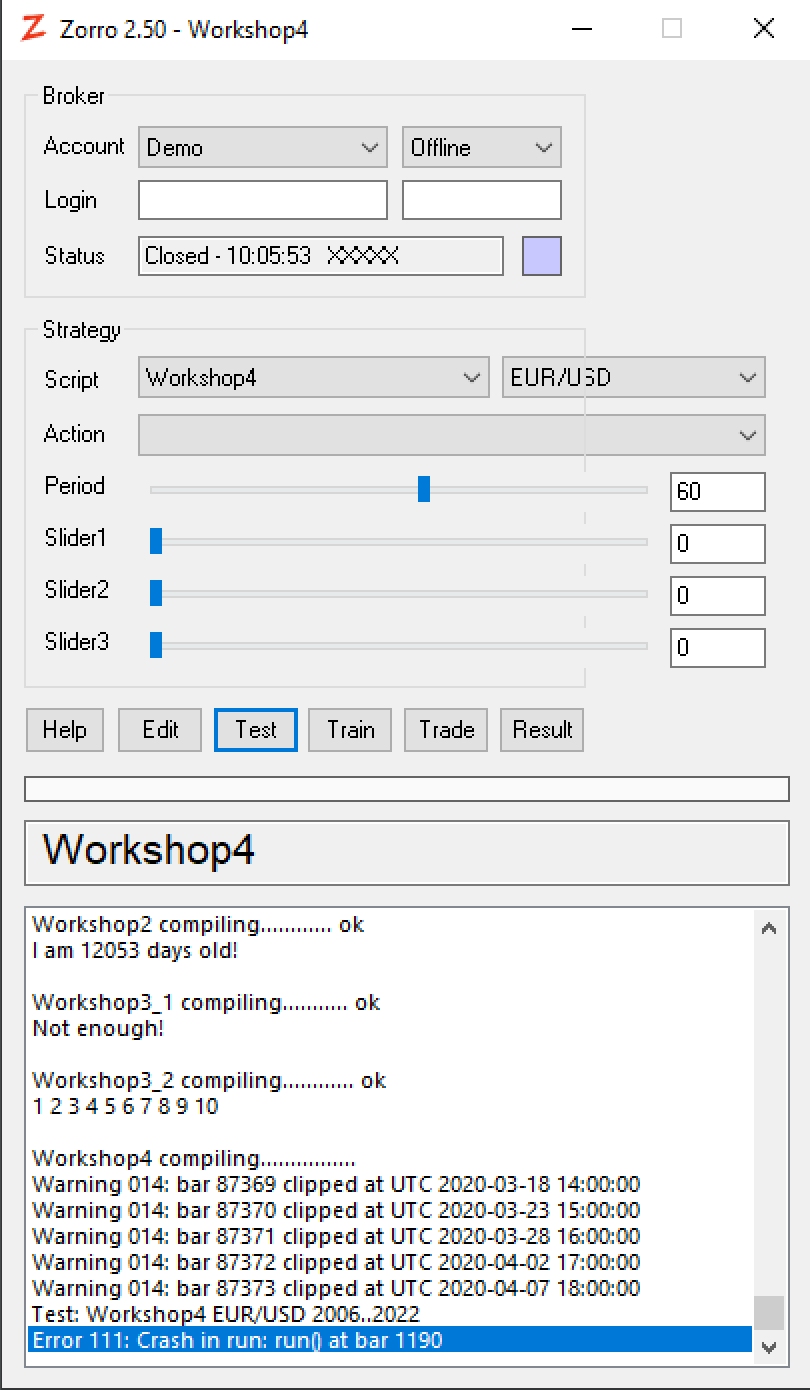
Task: Click the lavender status color square
Action: tap(541, 256)
